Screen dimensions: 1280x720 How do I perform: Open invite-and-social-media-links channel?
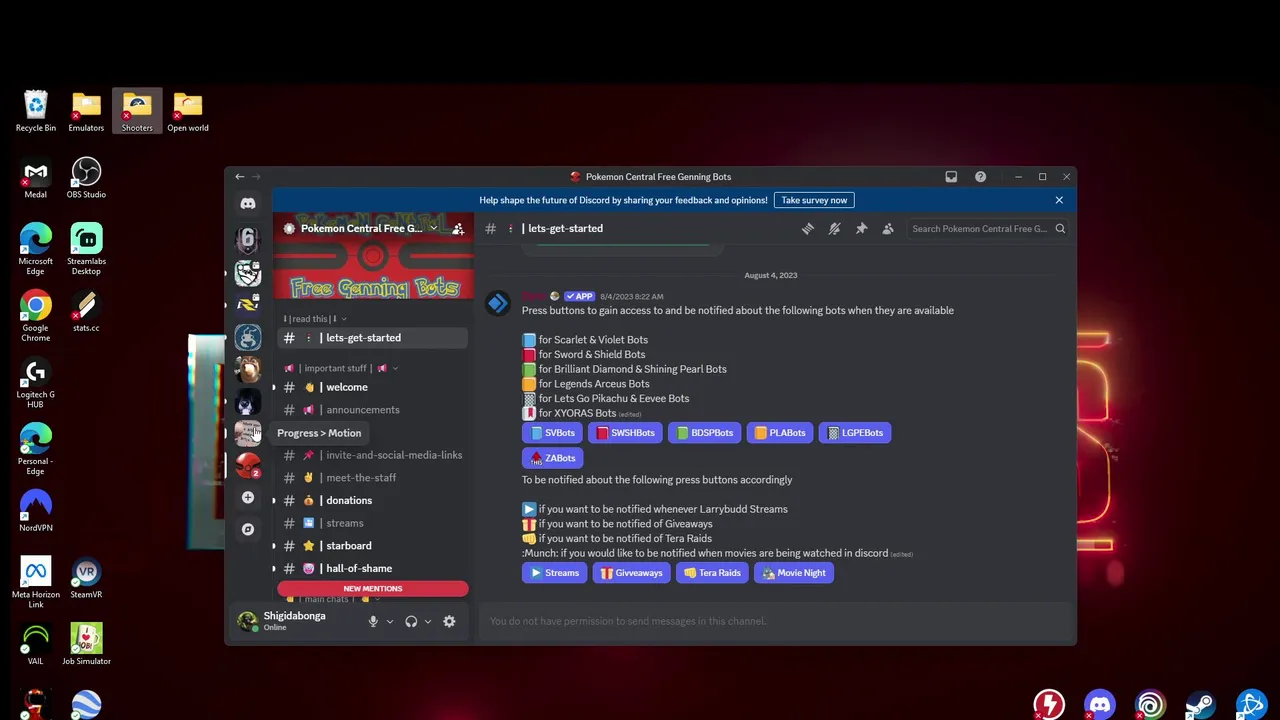[371, 455]
